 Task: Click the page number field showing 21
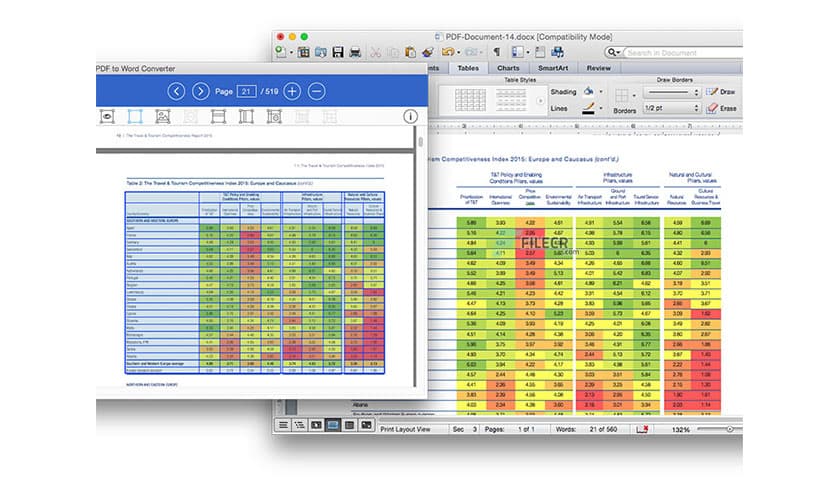tap(246, 91)
